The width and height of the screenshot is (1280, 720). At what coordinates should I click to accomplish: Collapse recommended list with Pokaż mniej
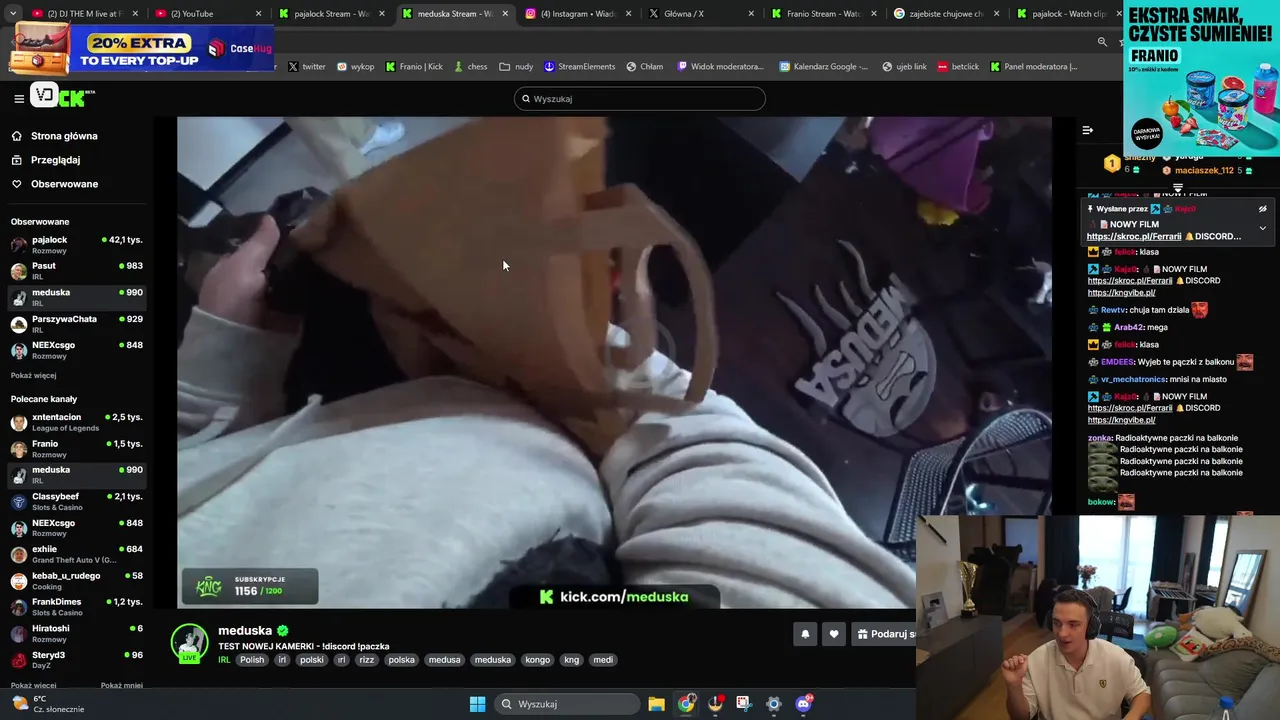(122, 685)
